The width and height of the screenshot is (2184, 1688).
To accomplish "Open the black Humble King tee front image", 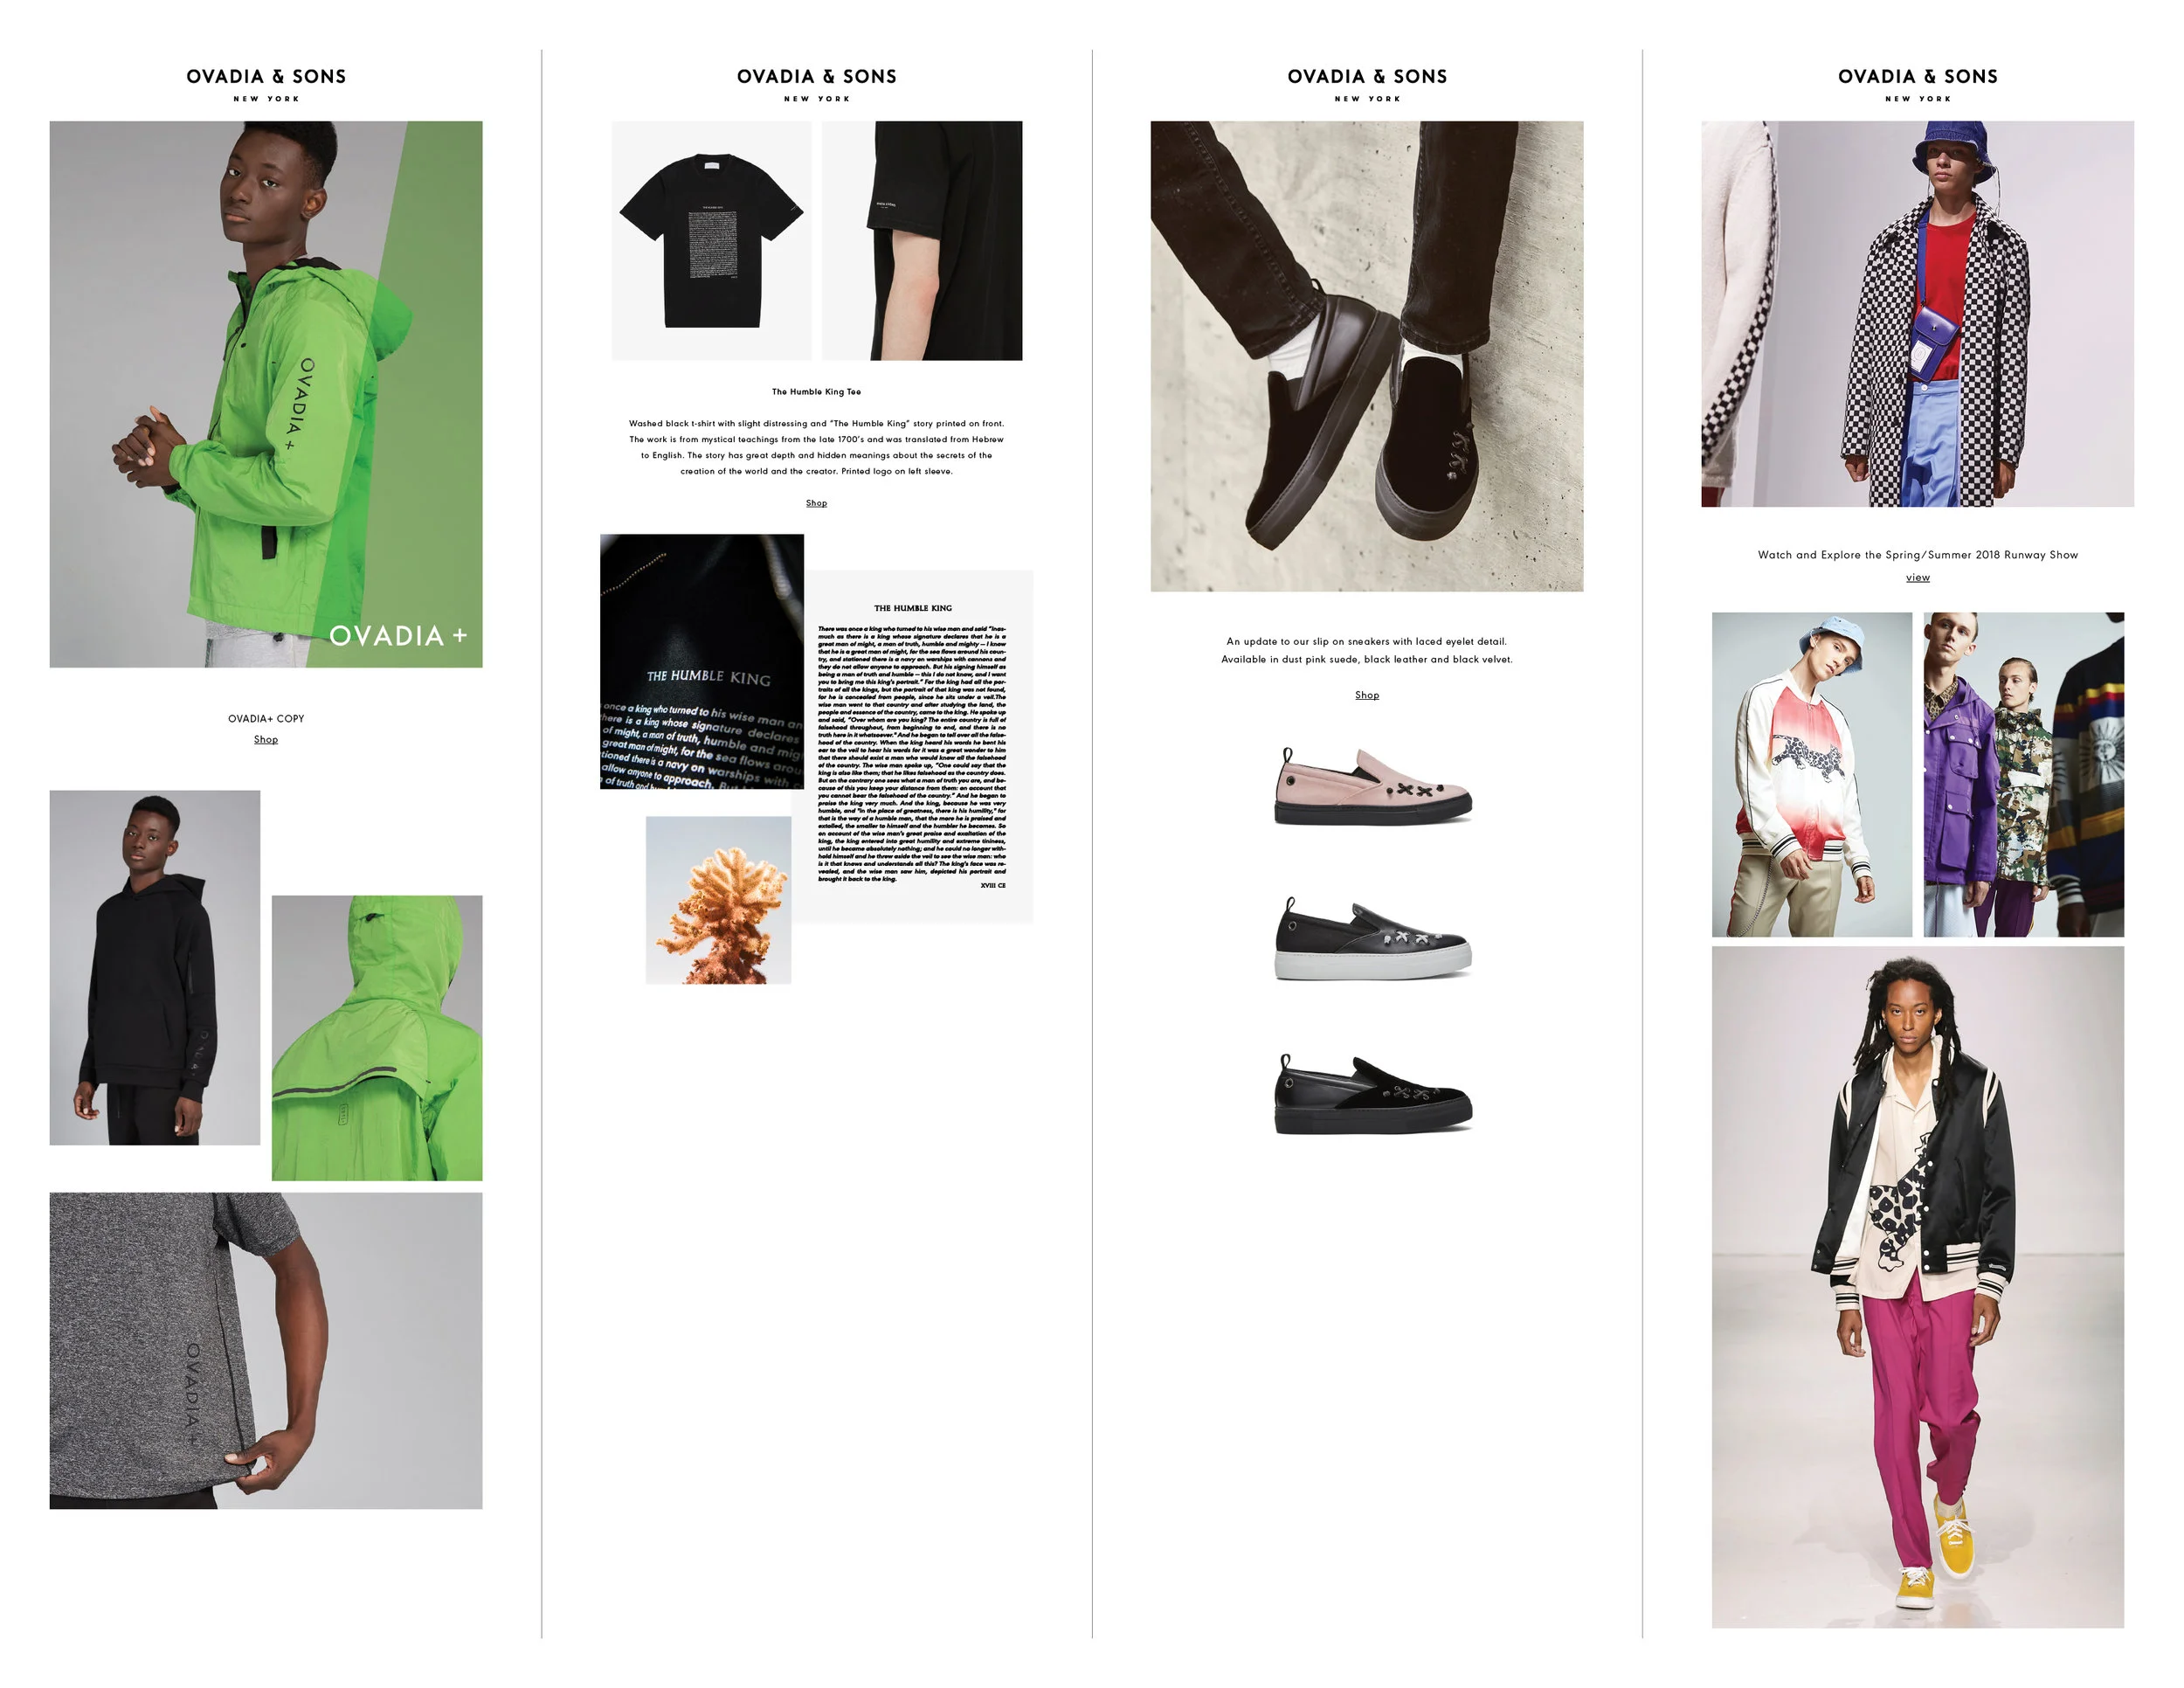I will pos(711,241).
